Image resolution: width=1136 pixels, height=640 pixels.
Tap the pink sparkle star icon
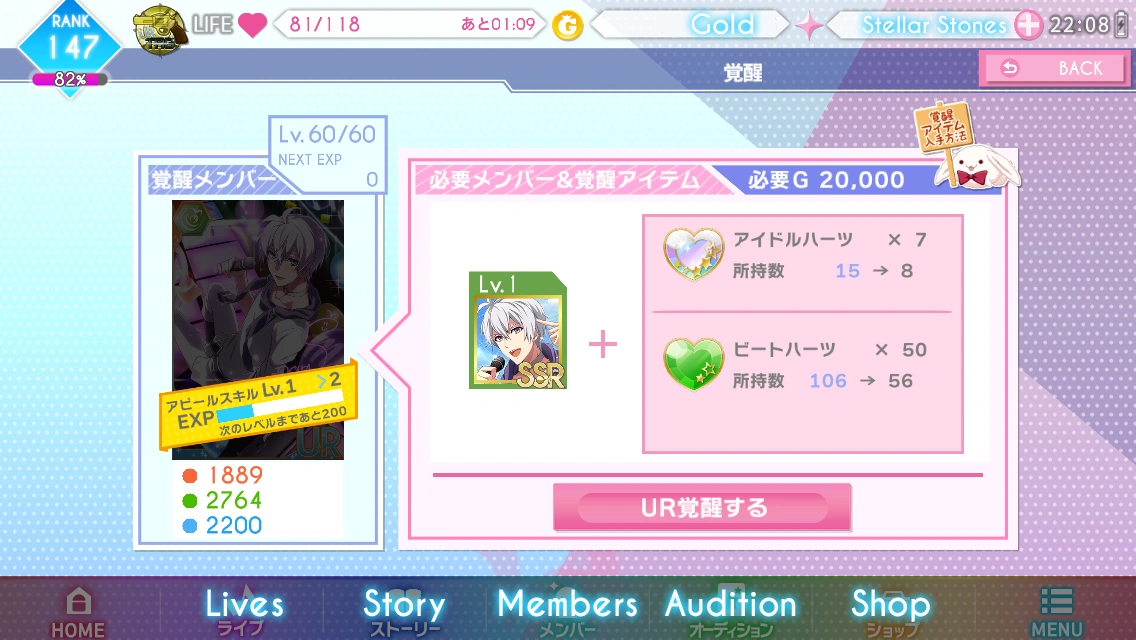point(809,26)
